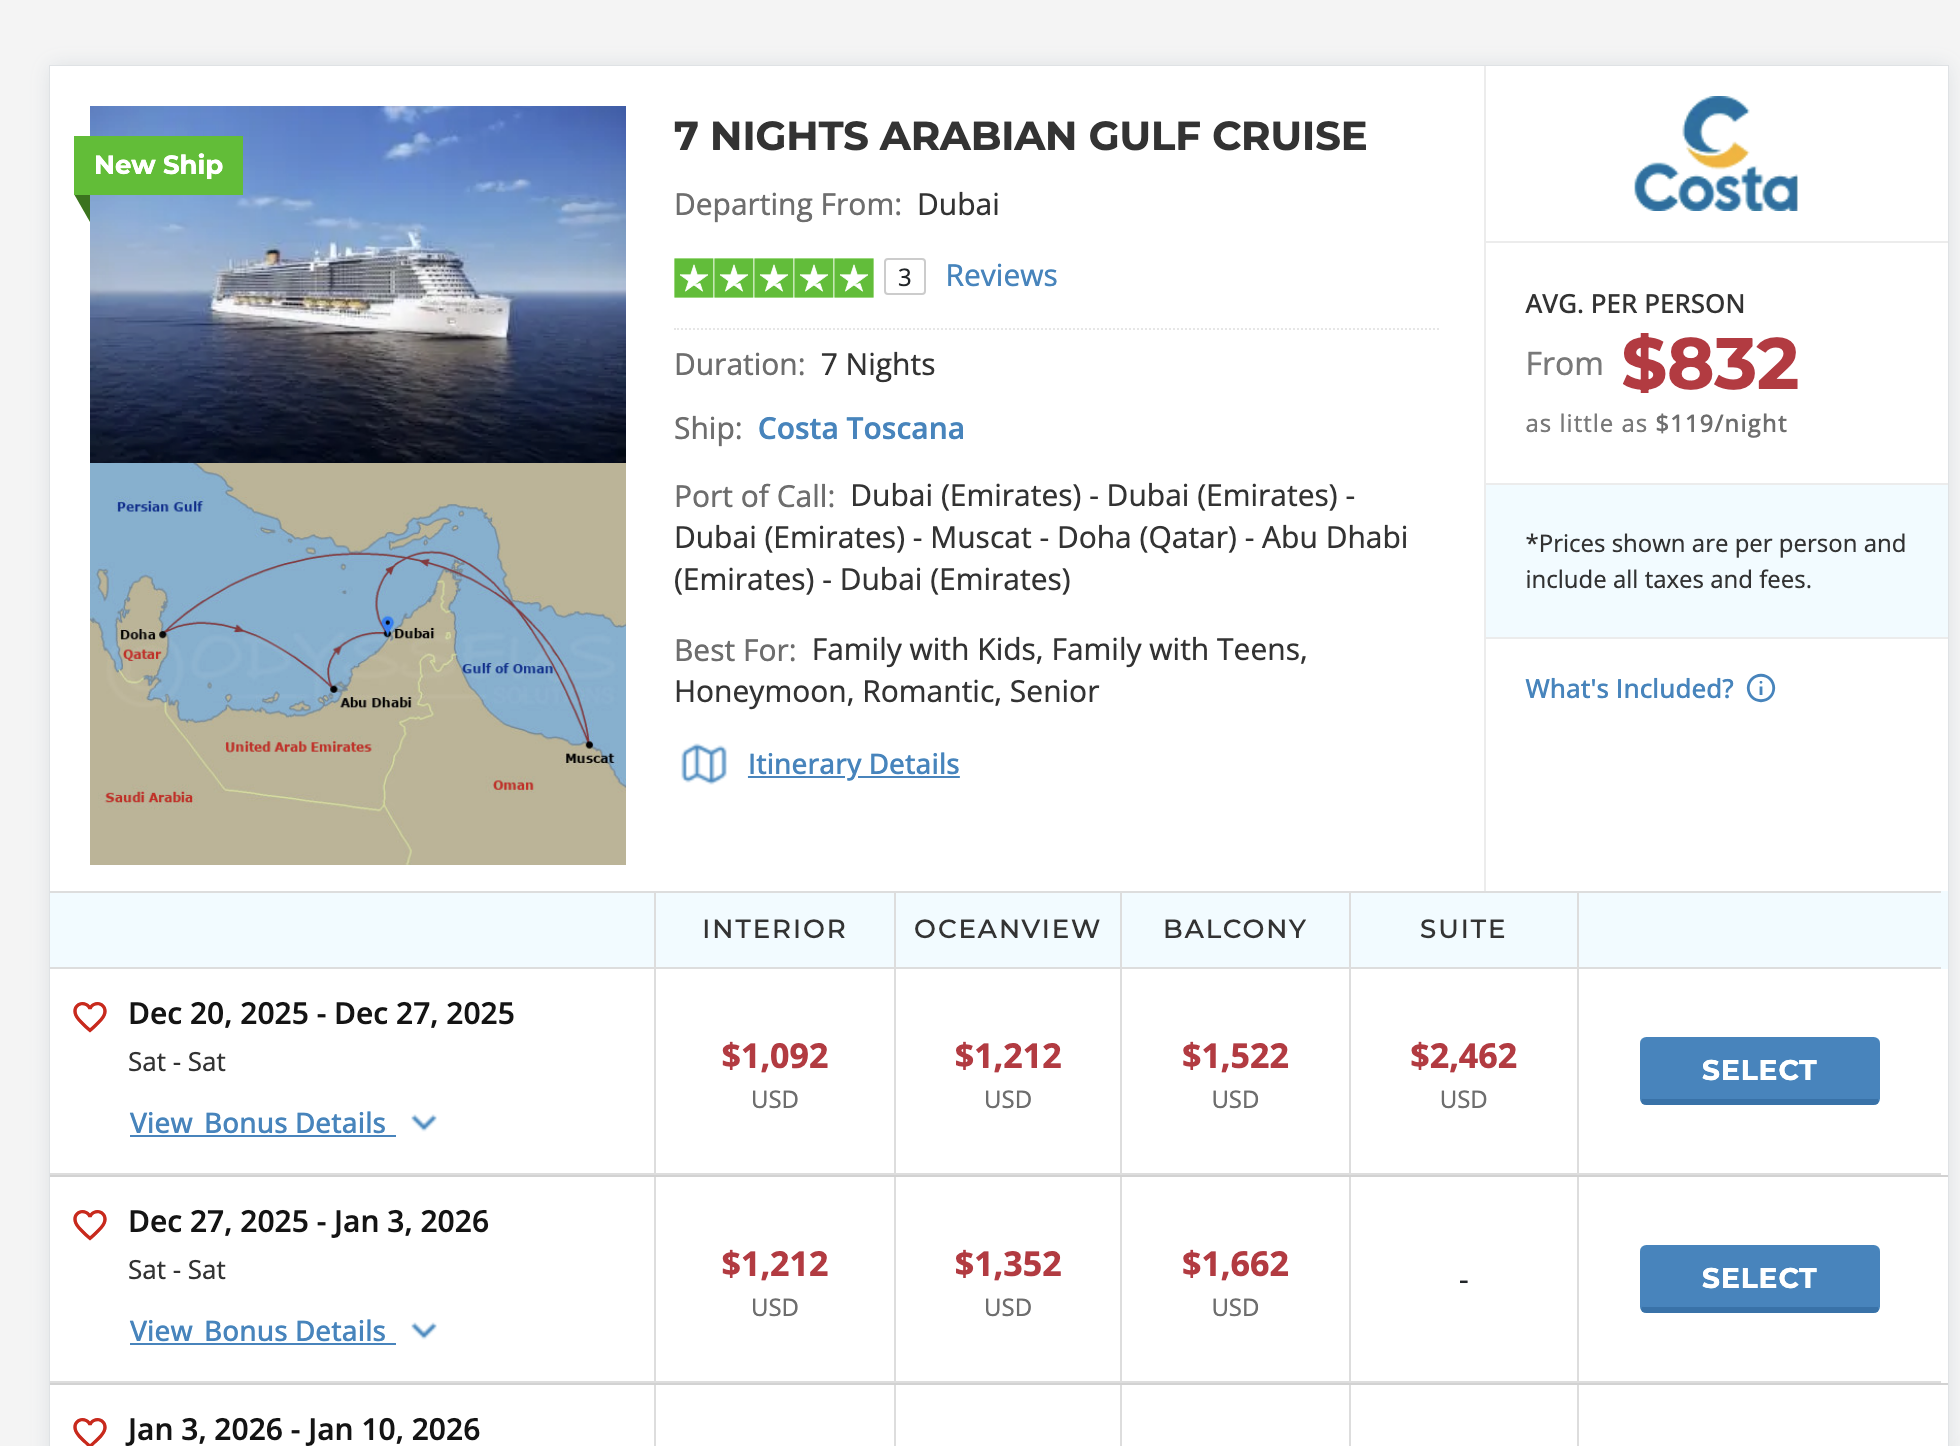Click the cruise ship photo thumbnail
This screenshot has width=1960, height=1446.
click(x=358, y=284)
